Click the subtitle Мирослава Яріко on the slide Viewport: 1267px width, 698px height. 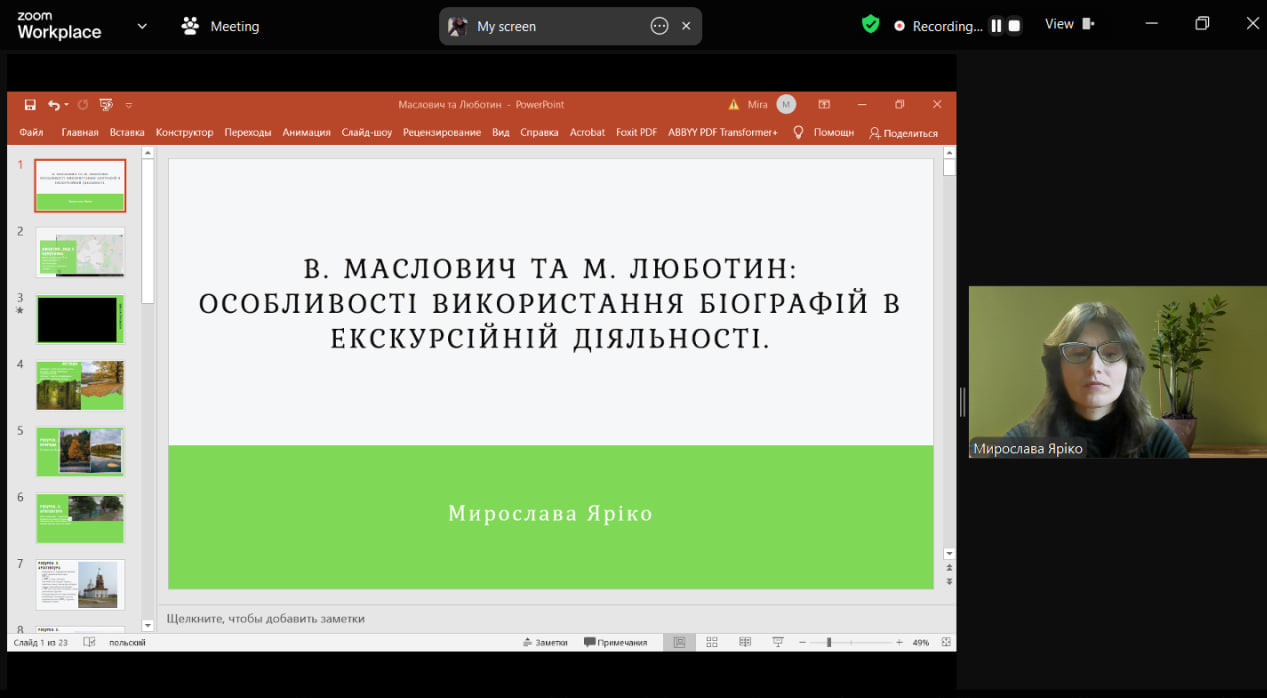coord(550,514)
